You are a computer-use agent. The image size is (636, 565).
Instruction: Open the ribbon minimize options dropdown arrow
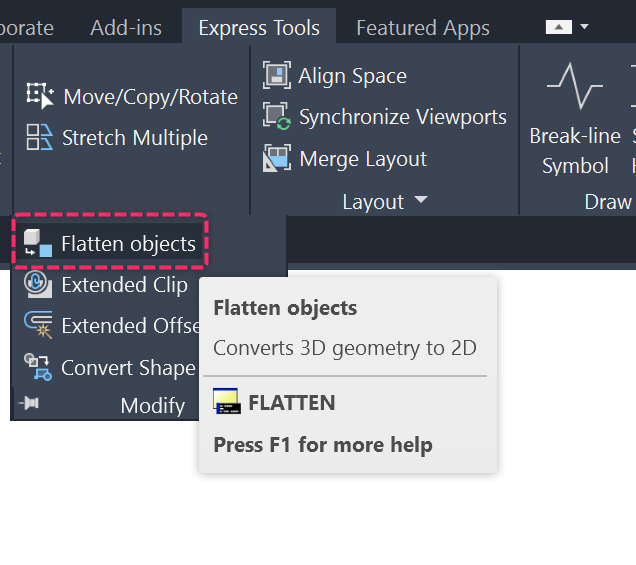tap(585, 27)
